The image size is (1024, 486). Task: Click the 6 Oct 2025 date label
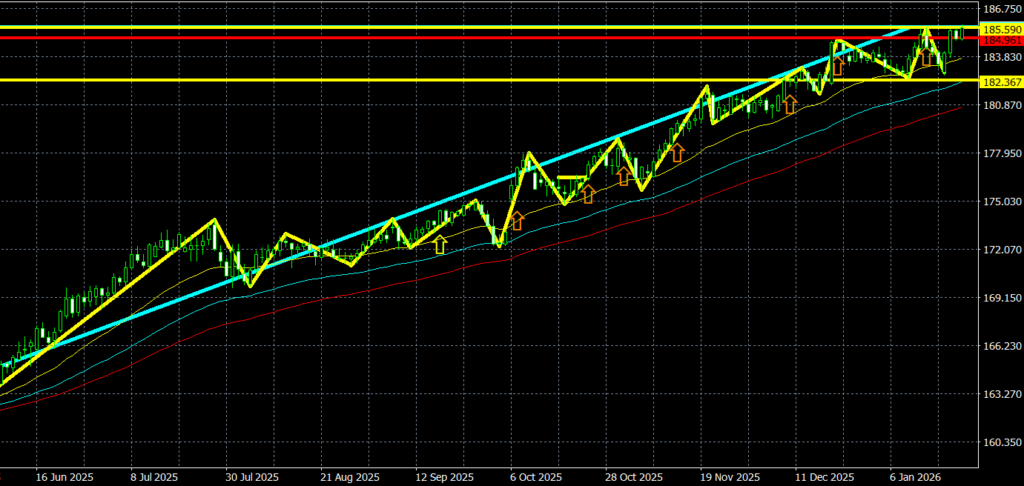click(x=536, y=477)
